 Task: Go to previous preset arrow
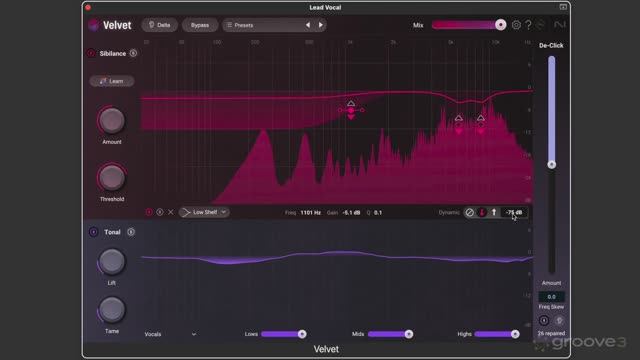click(x=308, y=25)
